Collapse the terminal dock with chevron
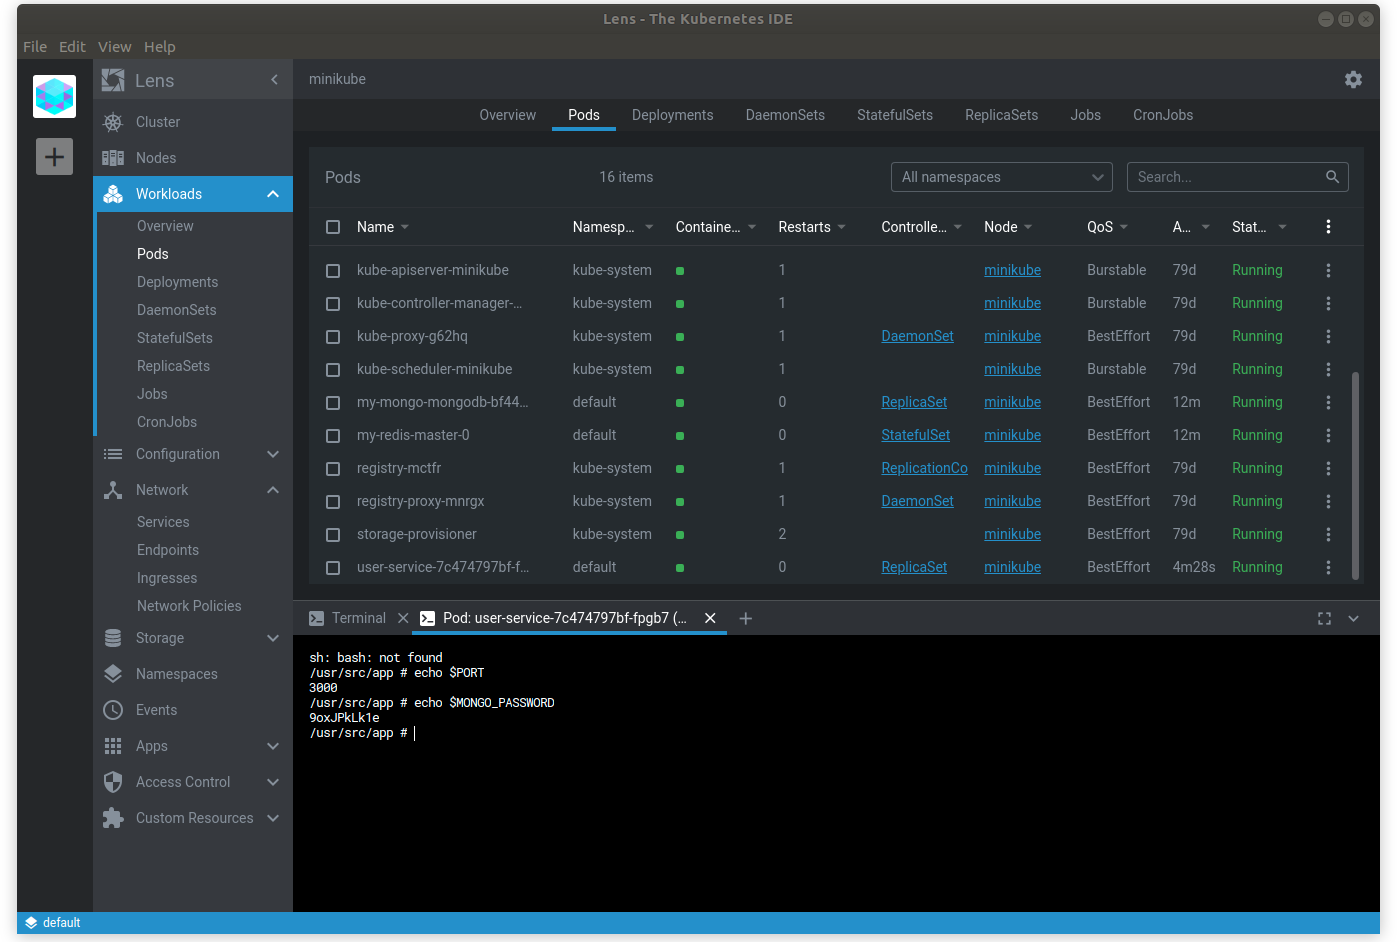This screenshot has width=1399, height=942. (1353, 618)
